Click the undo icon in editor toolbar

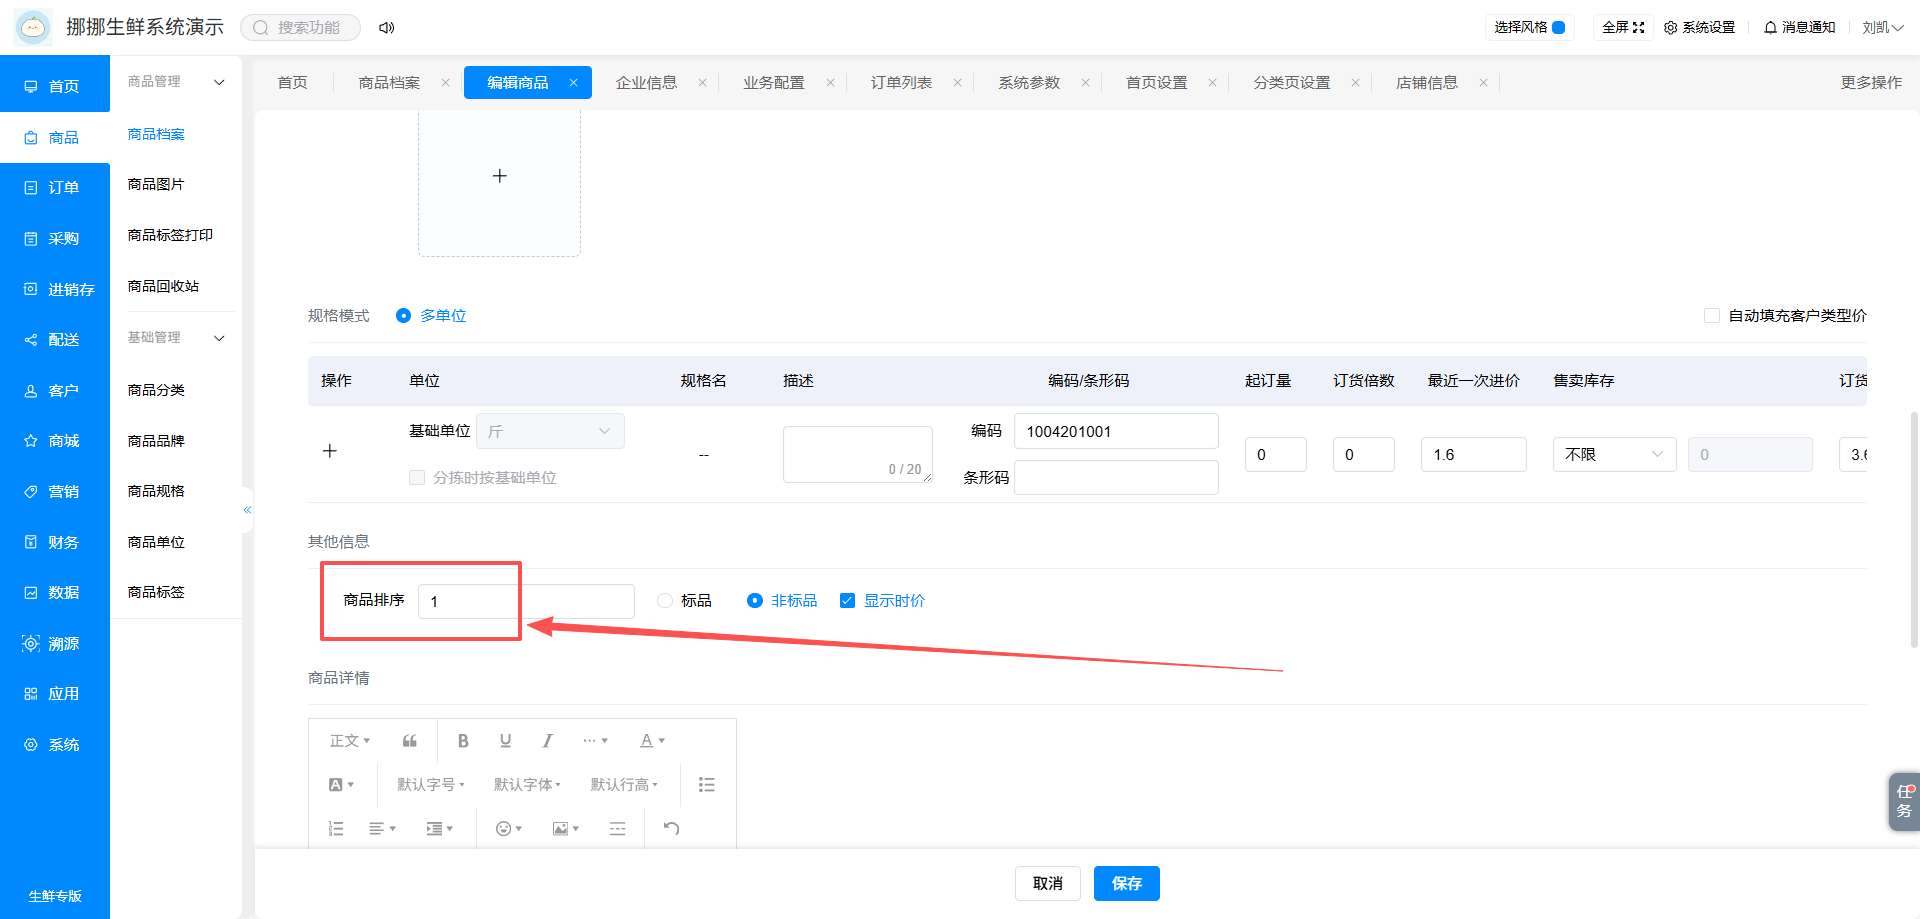pos(671,829)
